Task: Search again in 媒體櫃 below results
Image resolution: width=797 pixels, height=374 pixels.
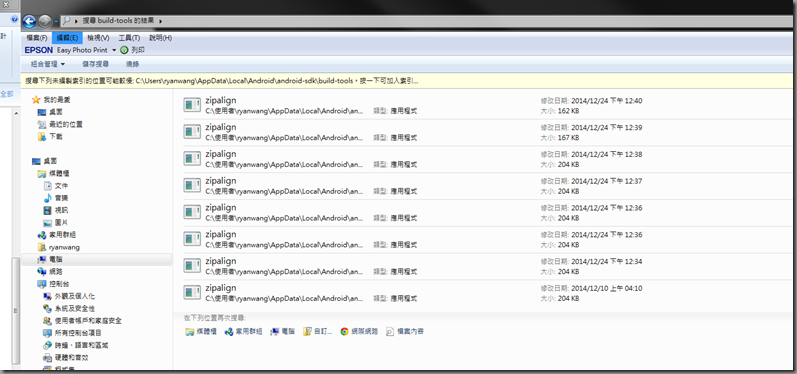Action: point(201,331)
